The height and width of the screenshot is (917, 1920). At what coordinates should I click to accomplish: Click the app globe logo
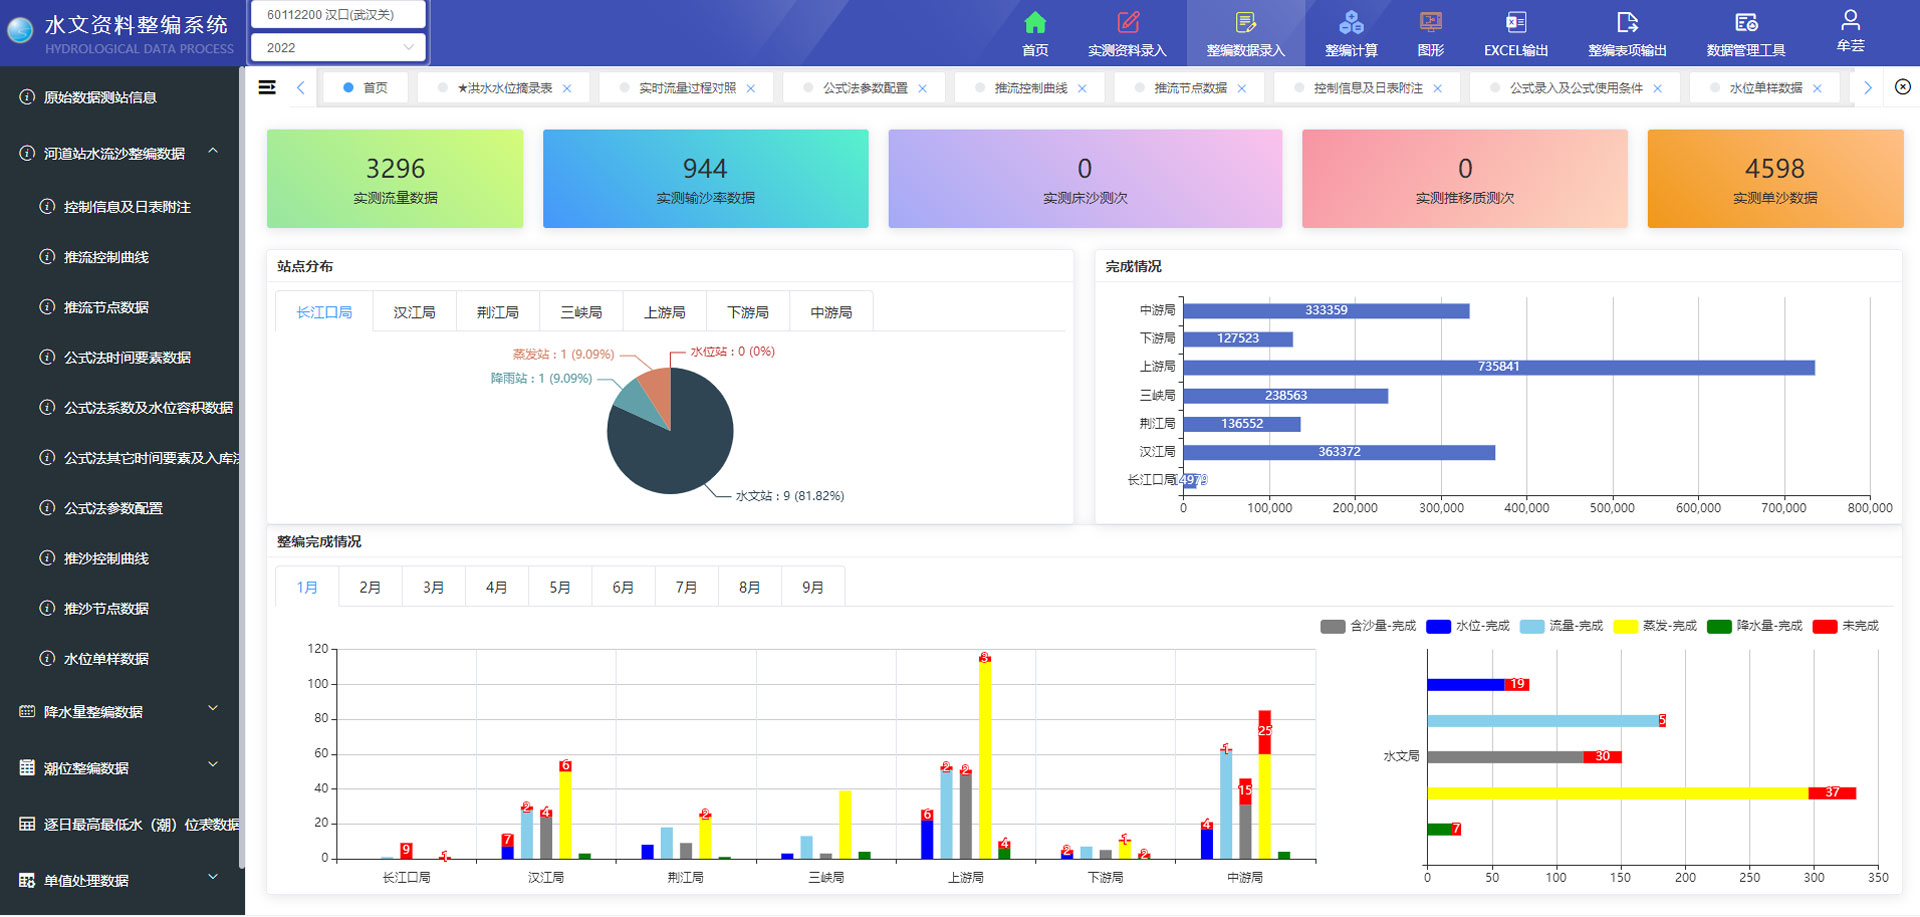click(x=20, y=31)
